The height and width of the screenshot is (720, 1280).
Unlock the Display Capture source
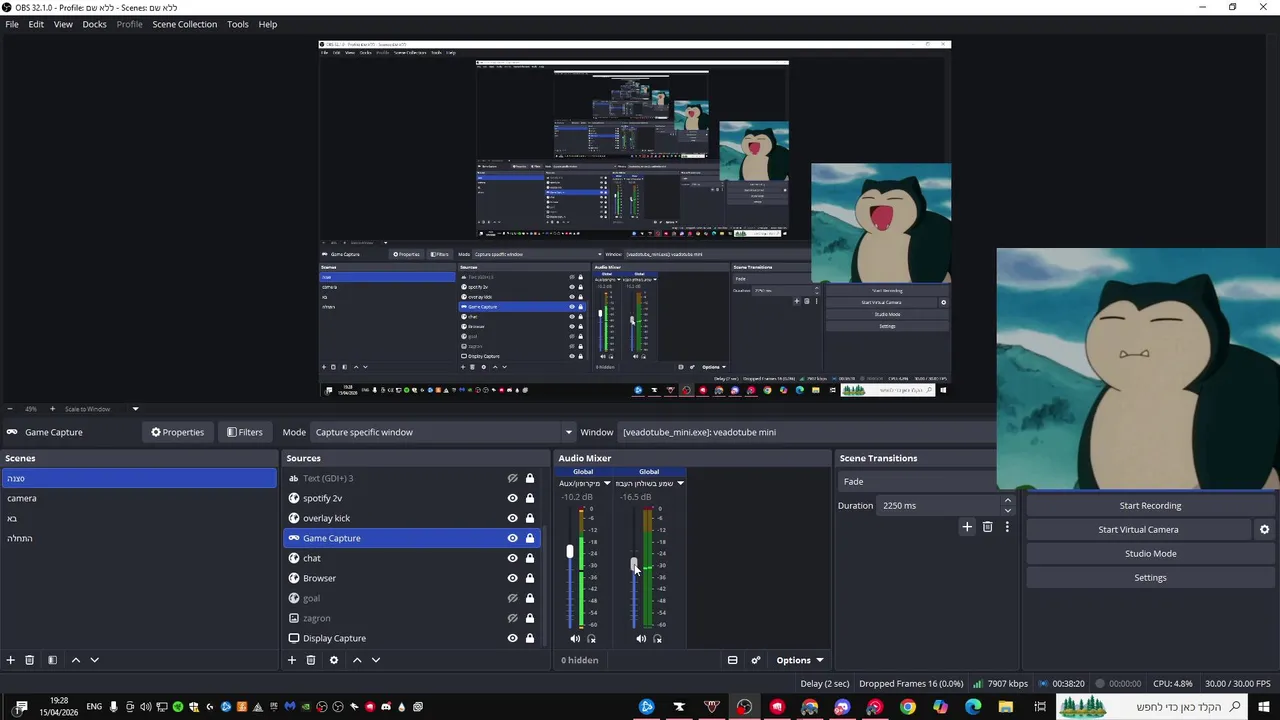(530, 638)
